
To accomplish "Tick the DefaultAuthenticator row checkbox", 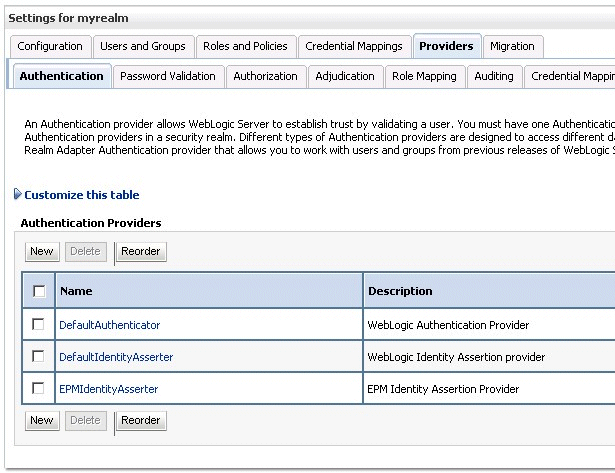I will click(x=39, y=324).
